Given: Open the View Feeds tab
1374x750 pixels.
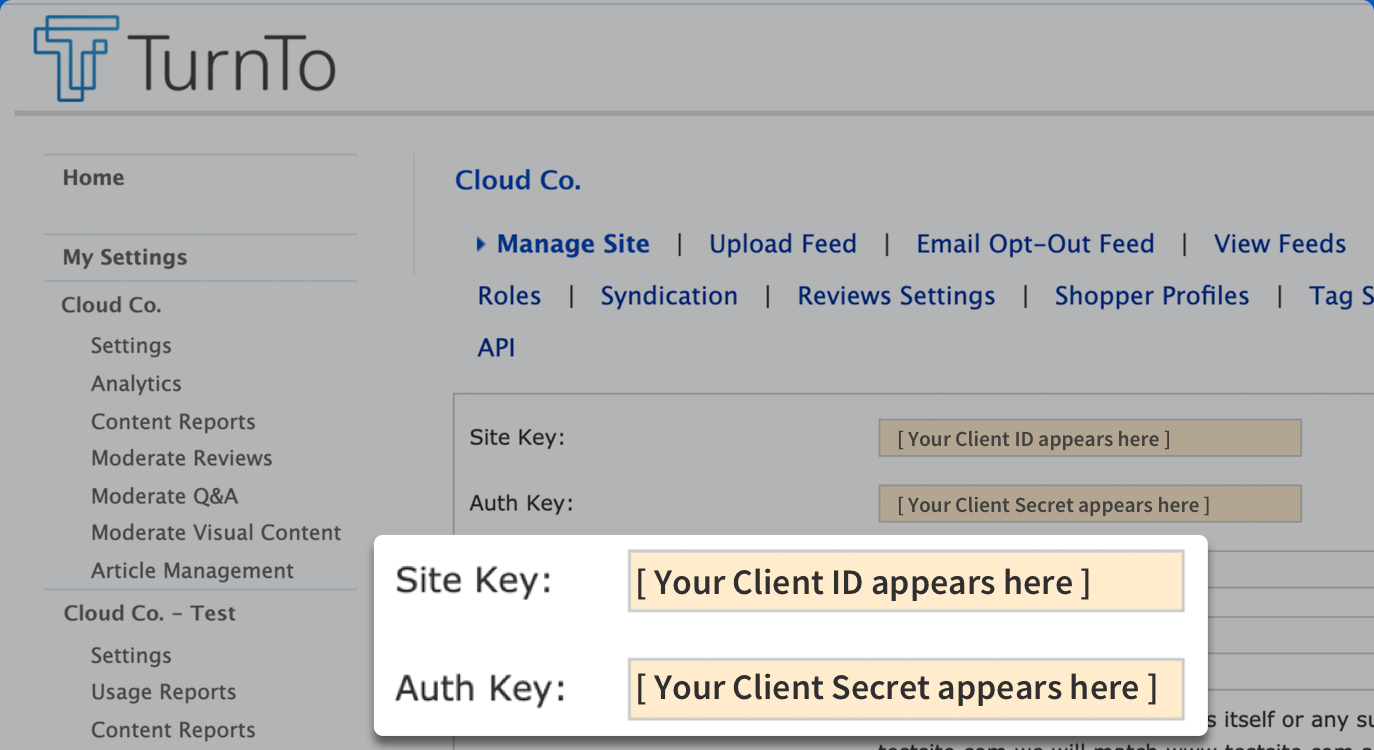Looking at the screenshot, I should click(x=1280, y=244).
